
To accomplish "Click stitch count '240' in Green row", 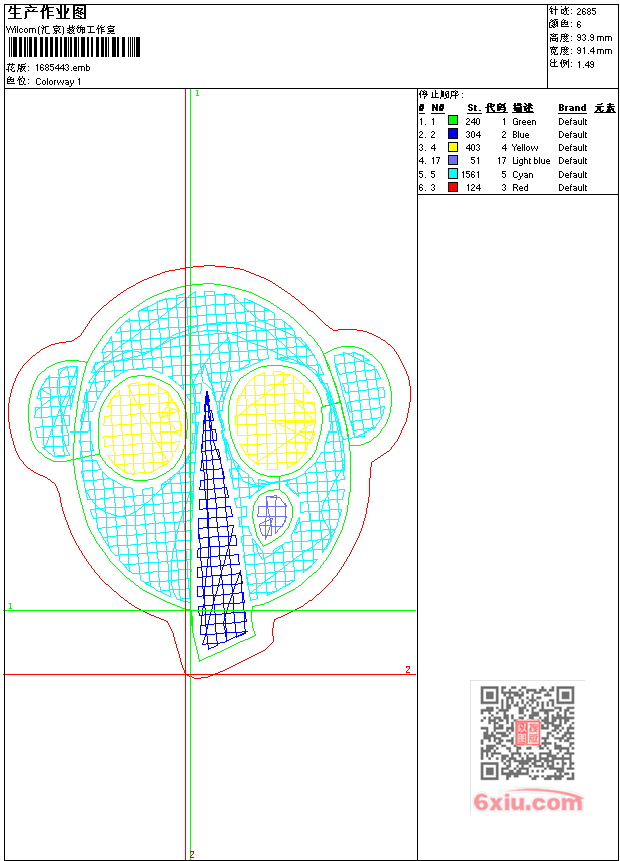I will pyautogui.click(x=473, y=121).
